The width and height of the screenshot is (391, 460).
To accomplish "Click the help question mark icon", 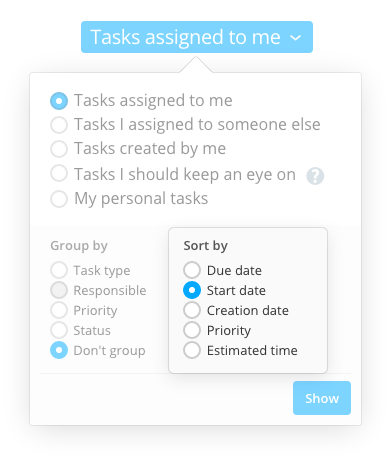I will [x=315, y=176].
